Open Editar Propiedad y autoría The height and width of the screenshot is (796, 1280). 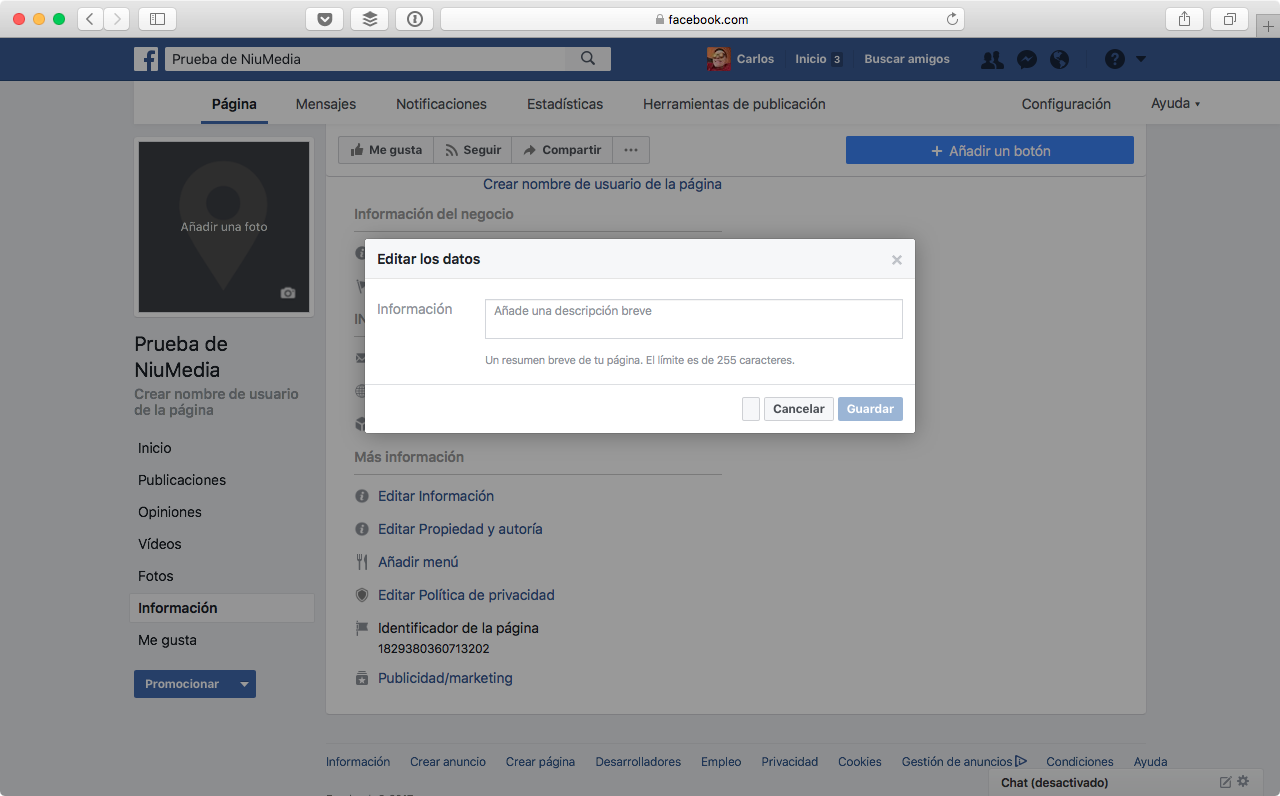coord(460,529)
